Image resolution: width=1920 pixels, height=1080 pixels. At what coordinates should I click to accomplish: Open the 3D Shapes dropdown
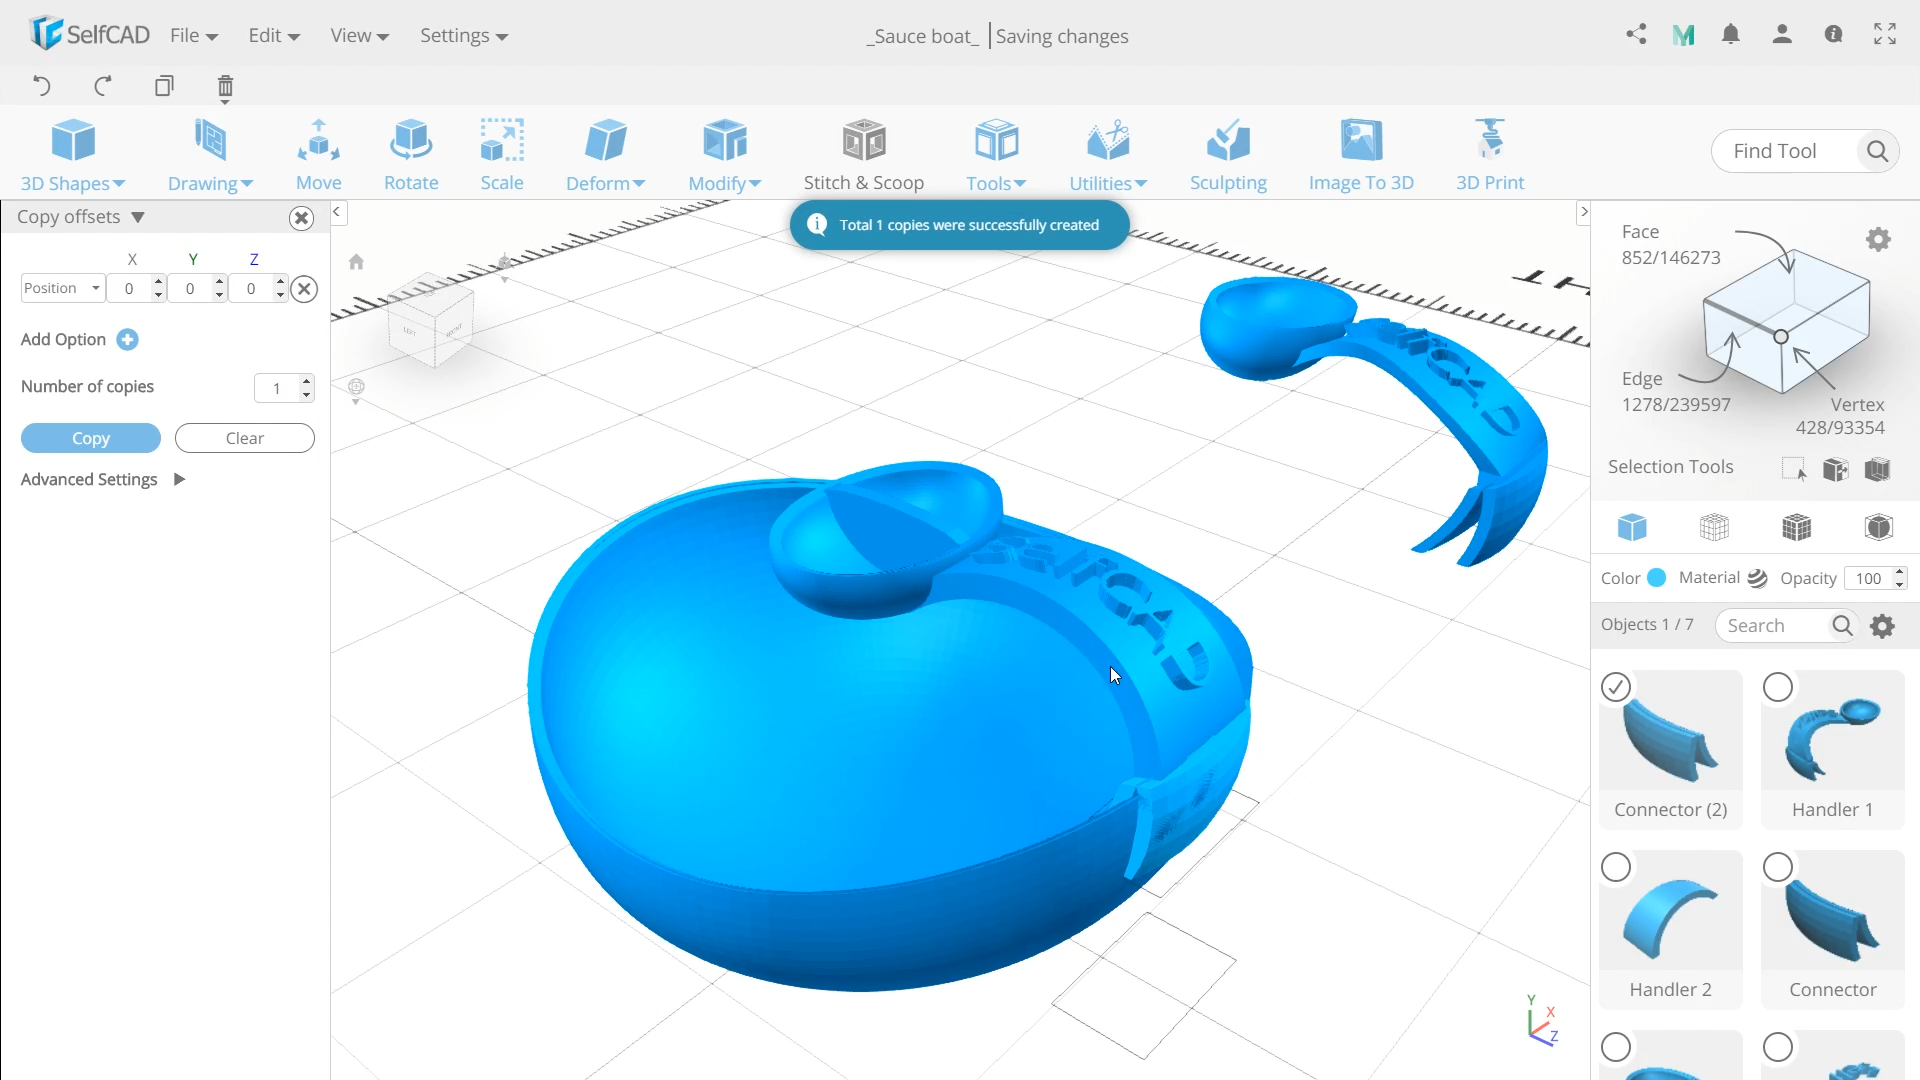73,155
